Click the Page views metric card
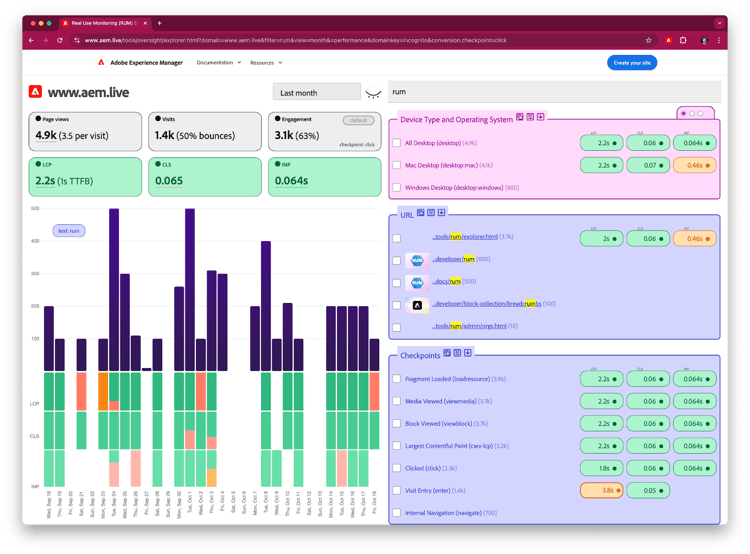The width and height of the screenshot is (750, 554). [85, 132]
